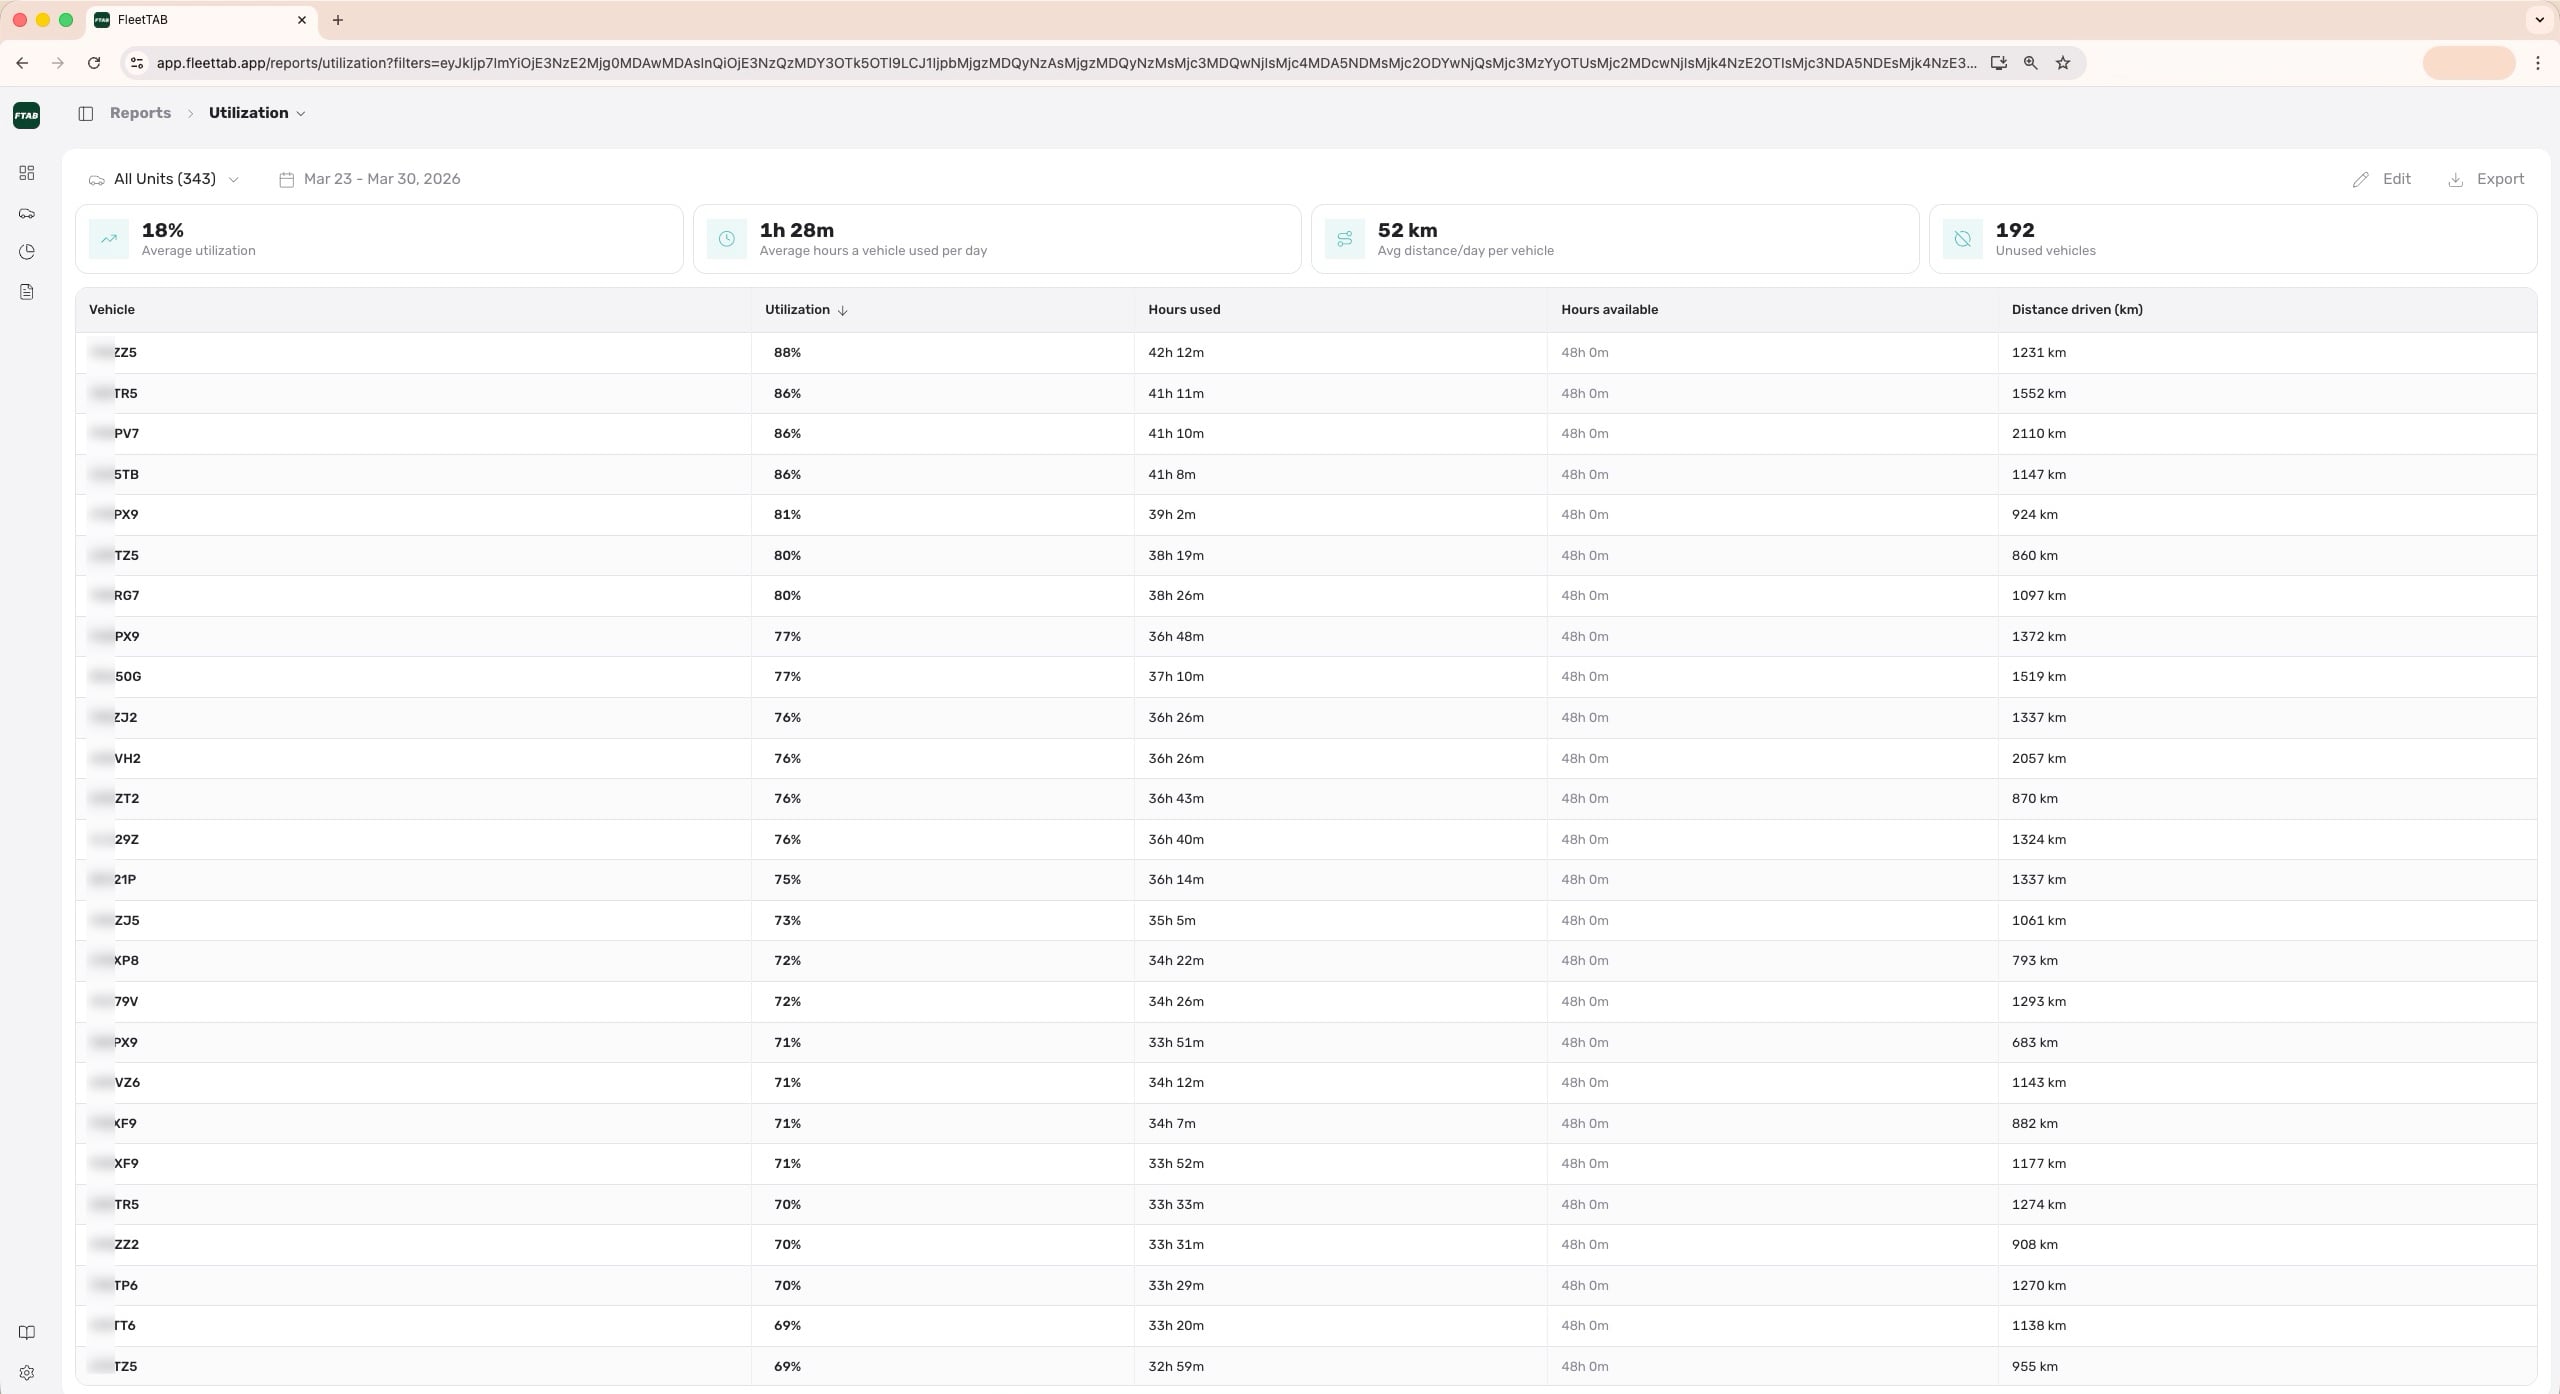
Task: Toggle the sidebar panel icon
Action: (x=86, y=114)
